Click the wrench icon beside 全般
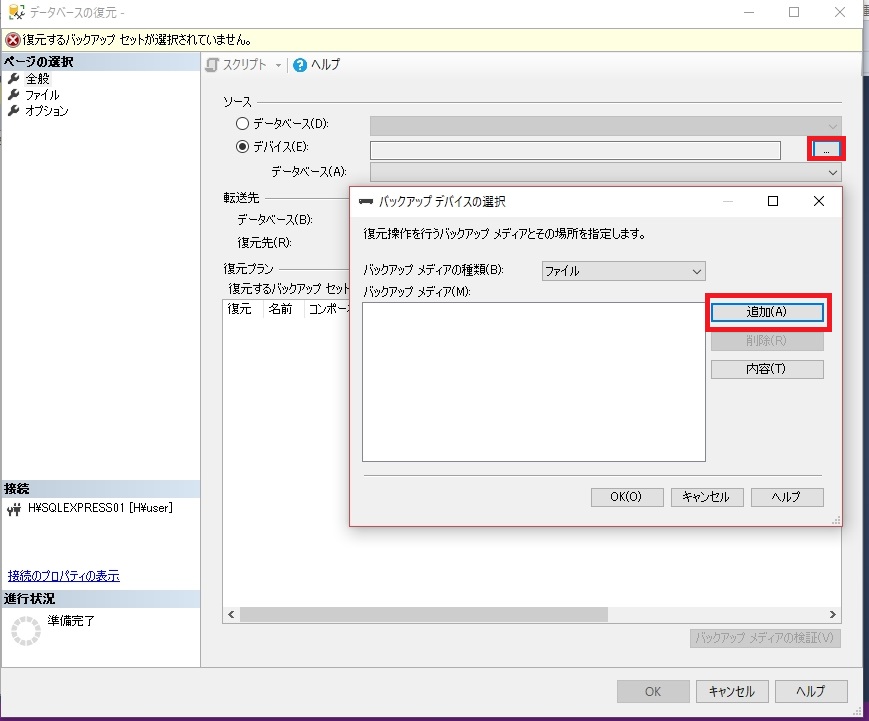Viewport: 869px width, 721px height. coord(14,78)
